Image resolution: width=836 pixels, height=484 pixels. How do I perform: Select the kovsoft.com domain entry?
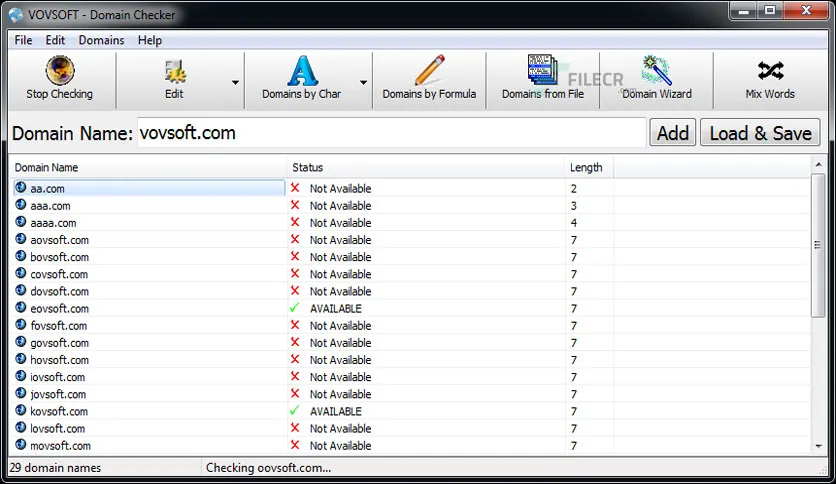pyautogui.click(x=59, y=411)
